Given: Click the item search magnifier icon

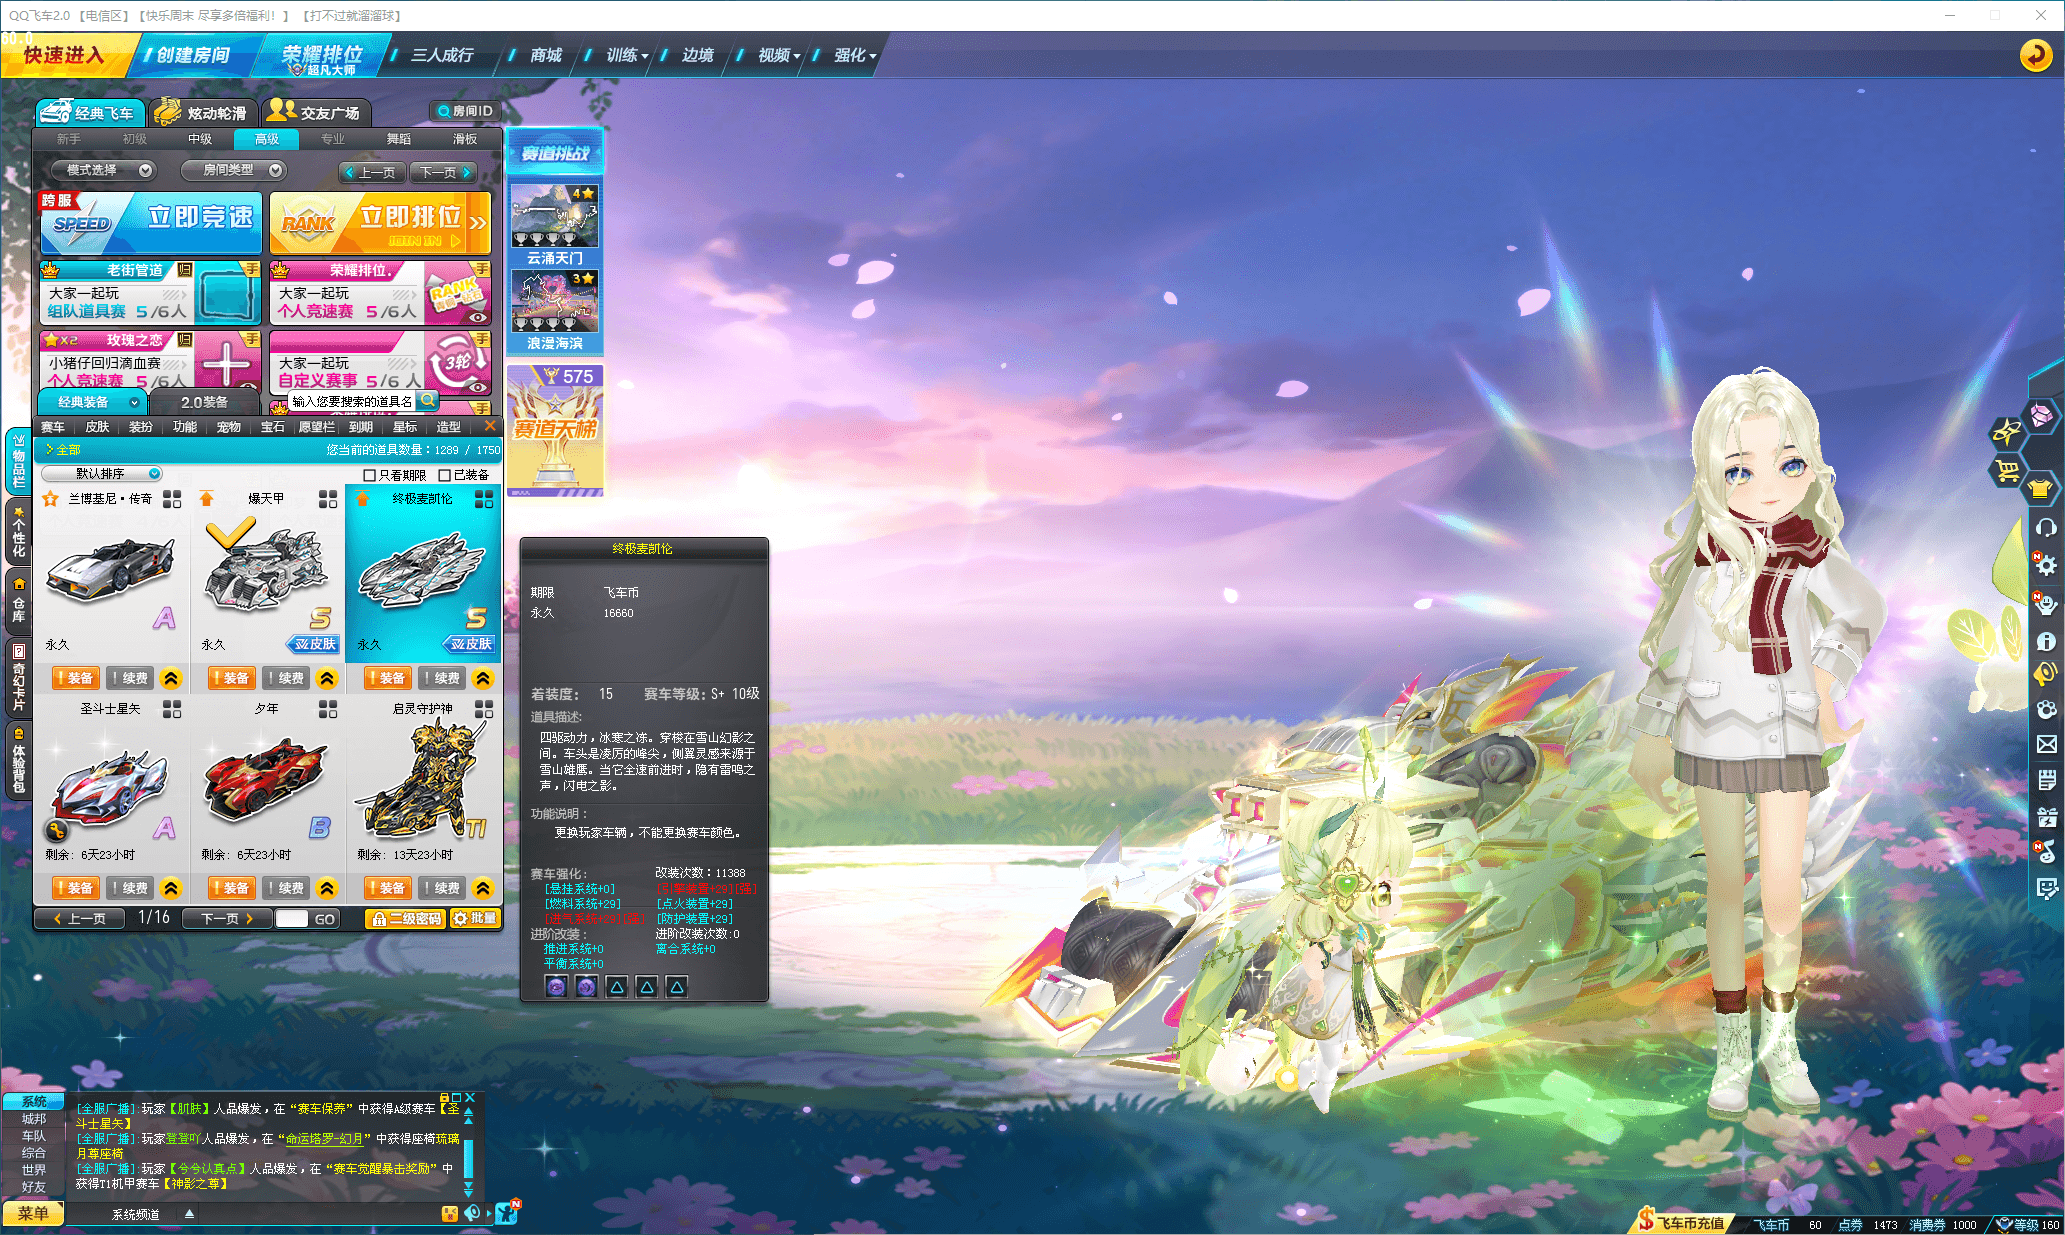Looking at the screenshot, I should click(428, 401).
